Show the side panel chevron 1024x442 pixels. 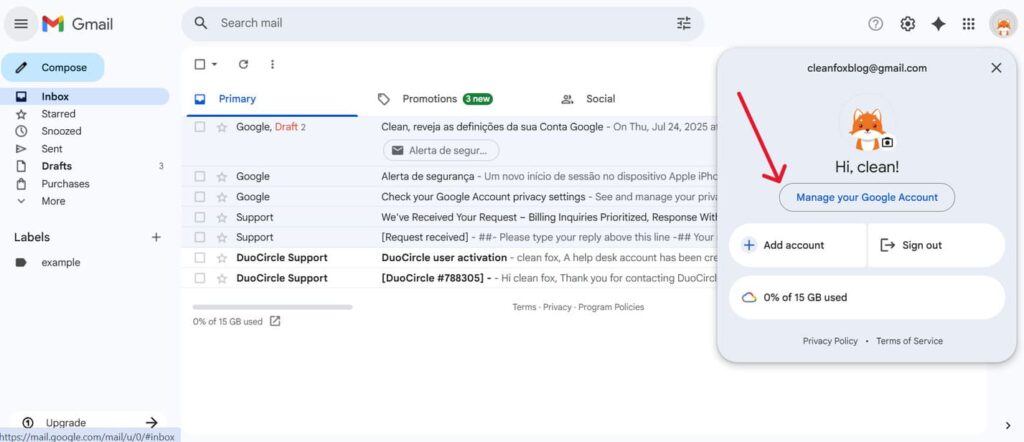pyautogui.click(x=1008, y=426)
